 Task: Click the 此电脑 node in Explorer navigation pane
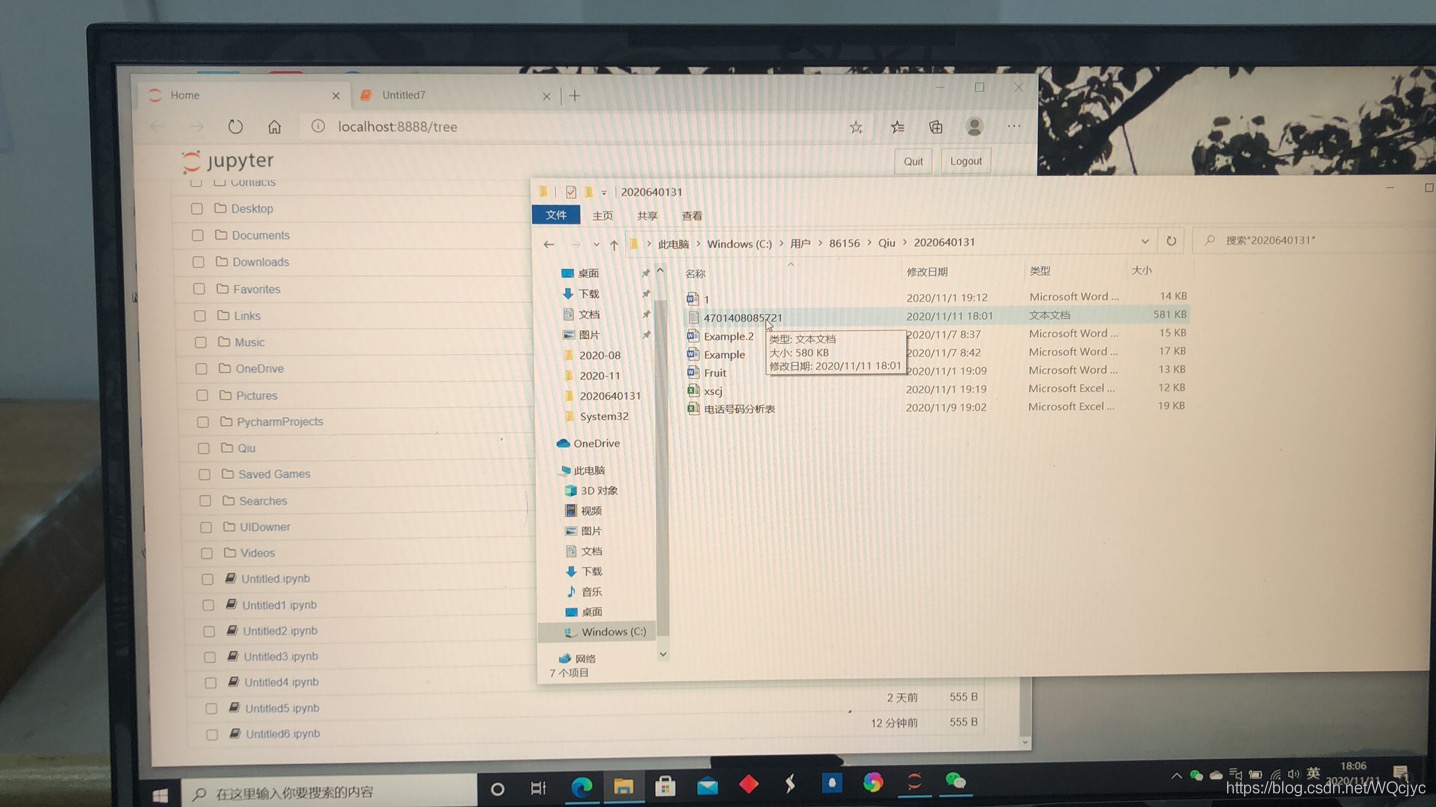coord(582,470)
